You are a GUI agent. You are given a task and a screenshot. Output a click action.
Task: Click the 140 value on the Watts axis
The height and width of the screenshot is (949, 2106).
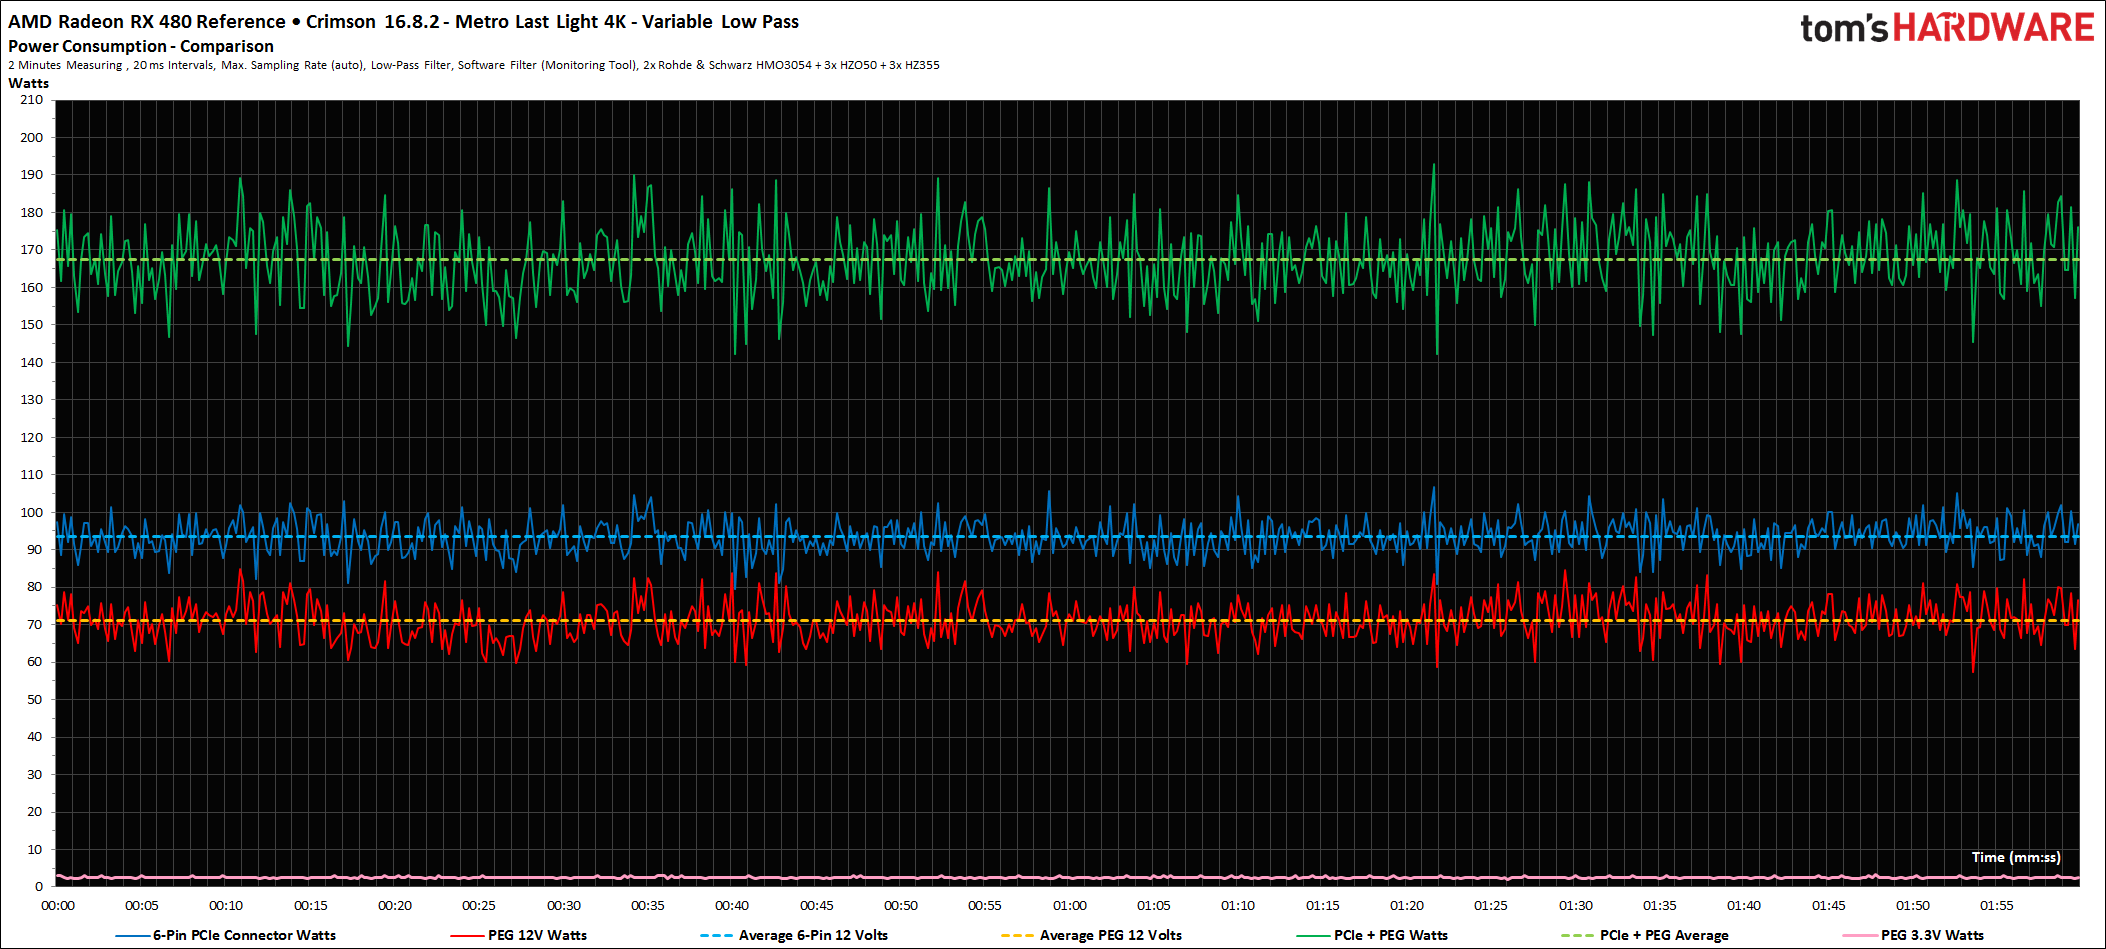pos(32,362)
